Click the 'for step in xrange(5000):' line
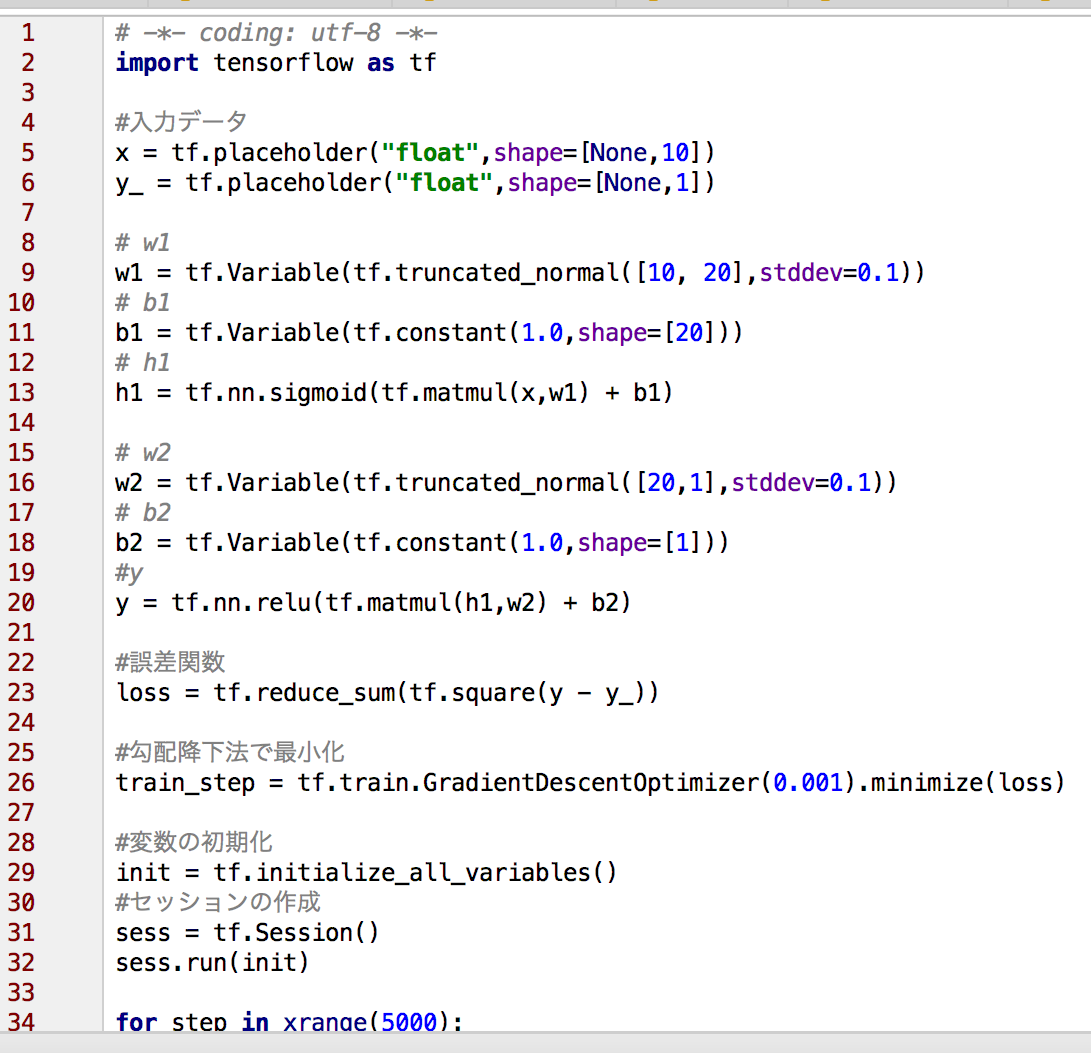The width and height of the screenshot is (1091, 1053). coord(289,1021)
